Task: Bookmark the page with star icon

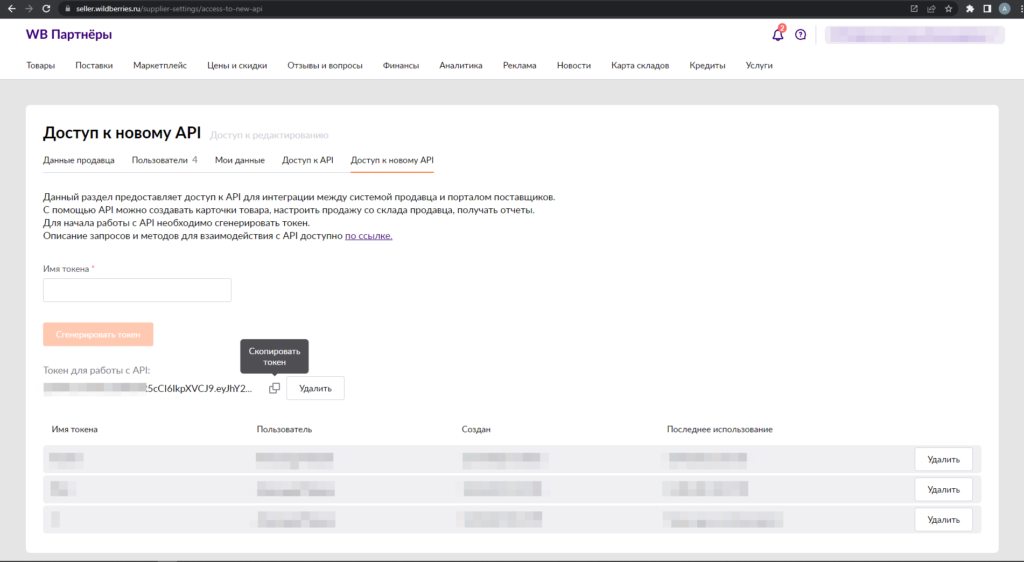Action: point(948,8)
